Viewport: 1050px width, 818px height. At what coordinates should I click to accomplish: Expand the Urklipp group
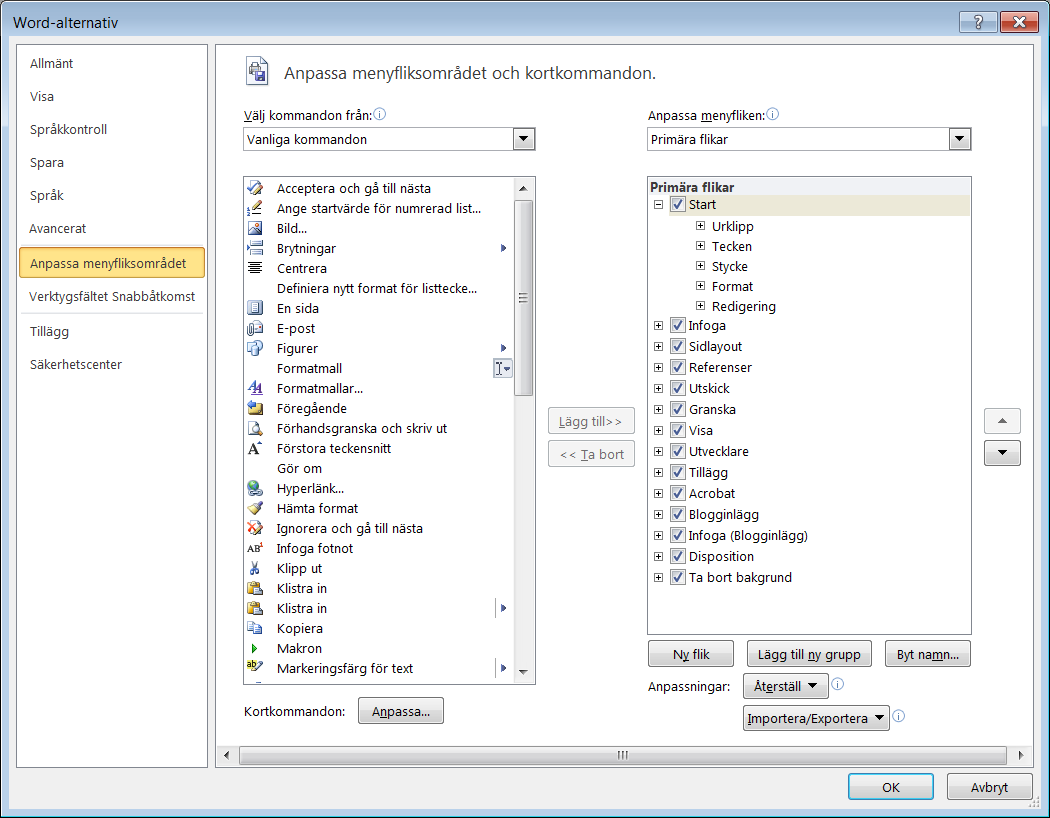click(x=700, y=226)
